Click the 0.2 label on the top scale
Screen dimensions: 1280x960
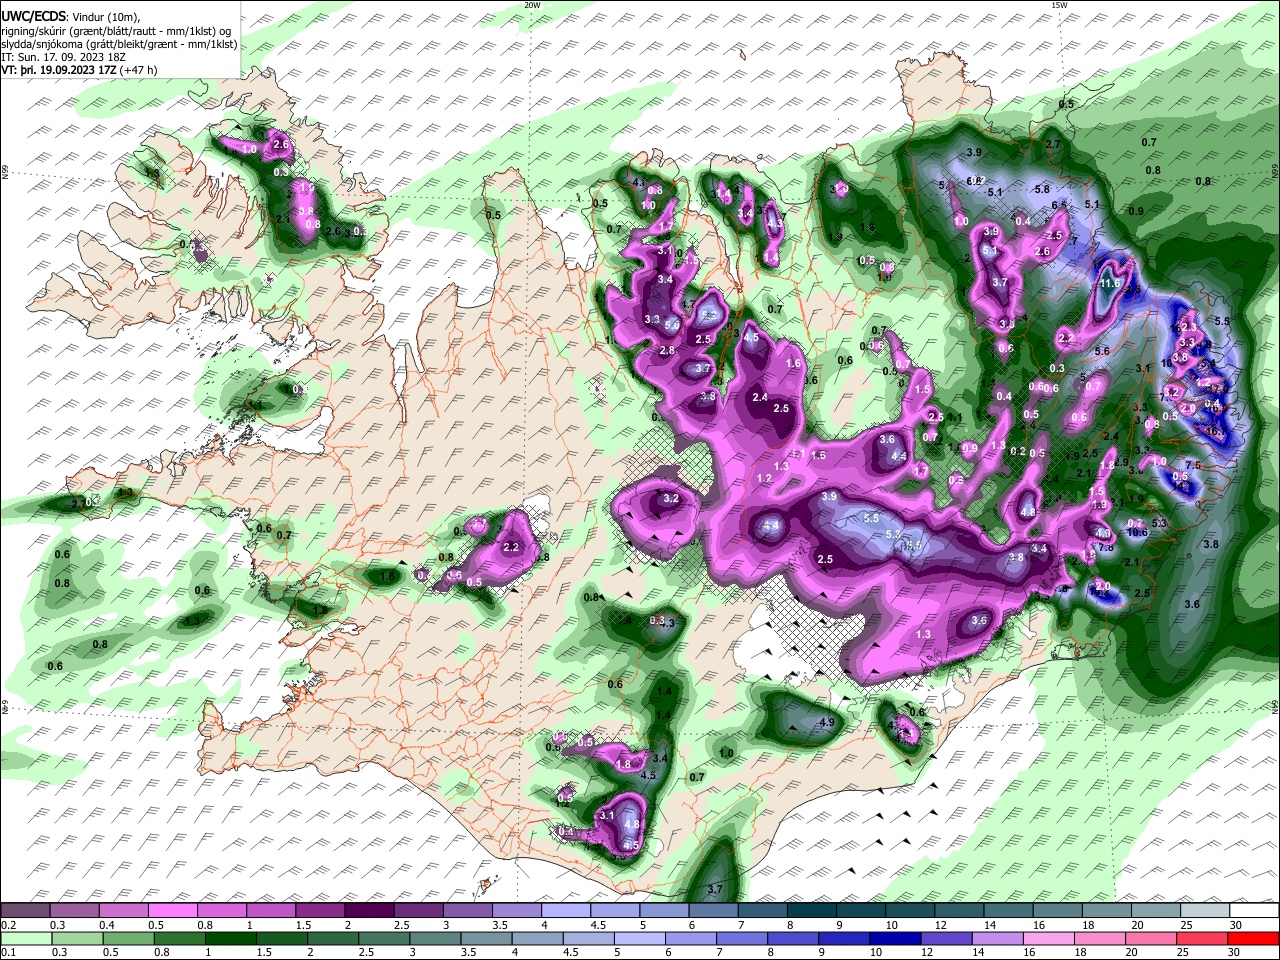click(9, 925)
